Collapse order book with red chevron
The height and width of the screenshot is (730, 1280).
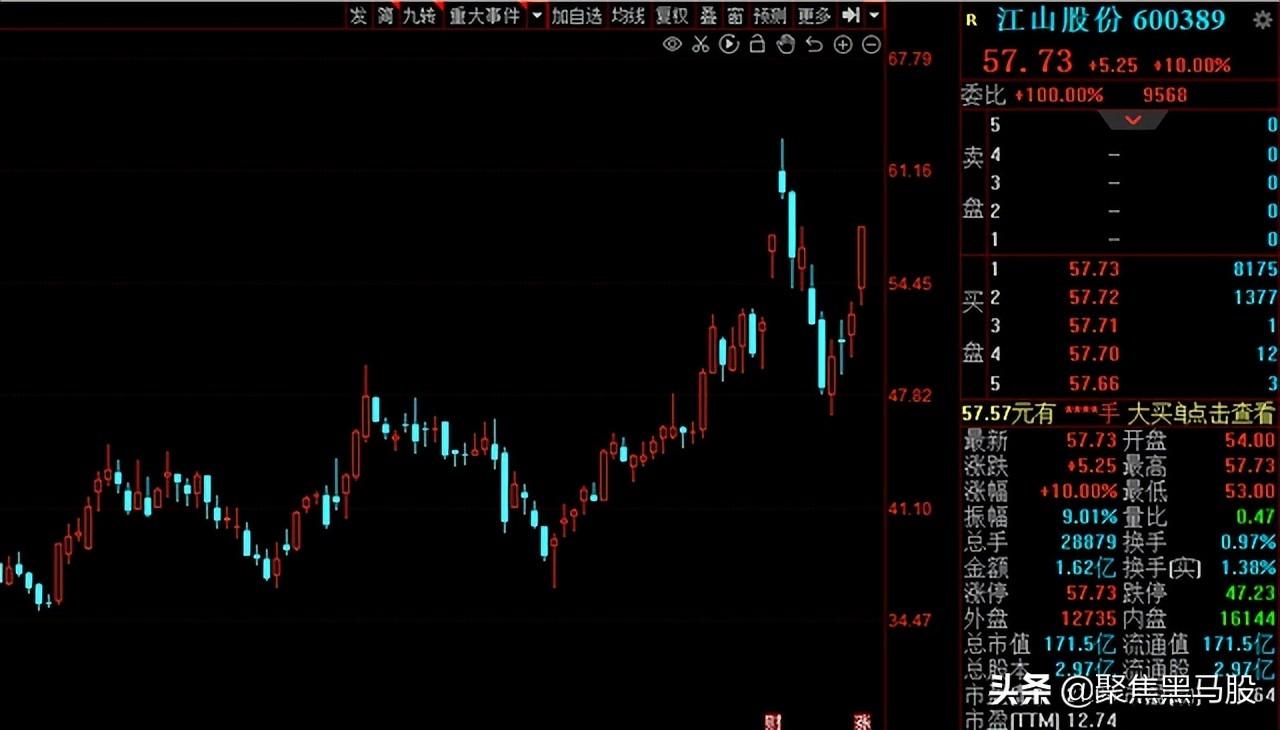coord(1133,120)
